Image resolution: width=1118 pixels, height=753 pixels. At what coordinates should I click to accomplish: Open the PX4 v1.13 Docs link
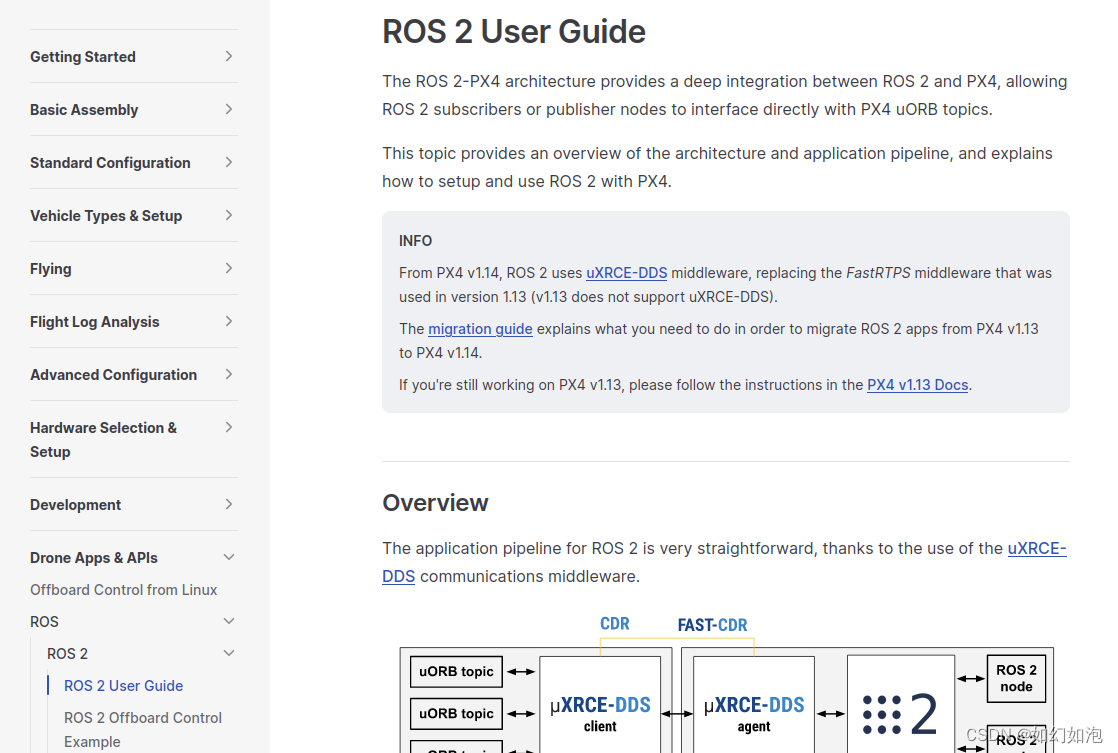pos(917,385)
